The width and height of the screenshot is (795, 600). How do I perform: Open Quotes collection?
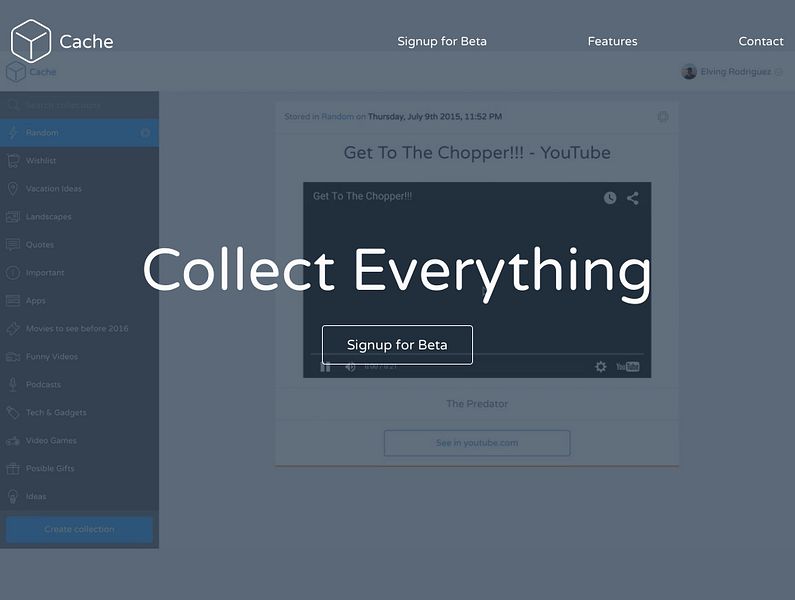(79, 245)
